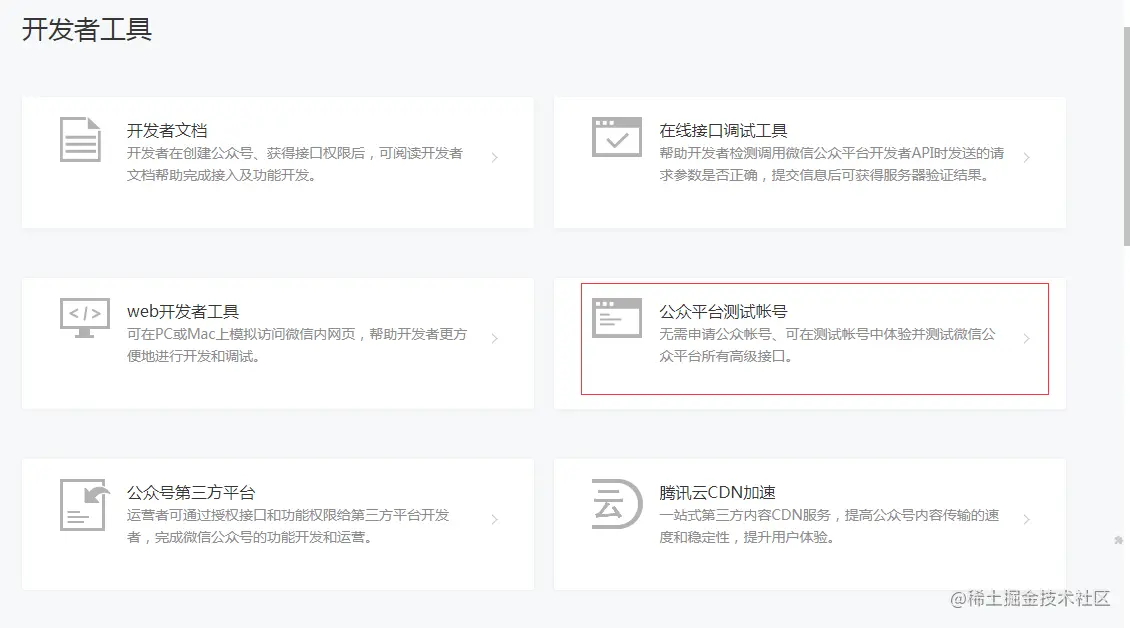Click the 在线接口调试工具 checkmark window icon
Image resolution: width=1130 pixels, height=628 pixels.
(x=616, y=137)
